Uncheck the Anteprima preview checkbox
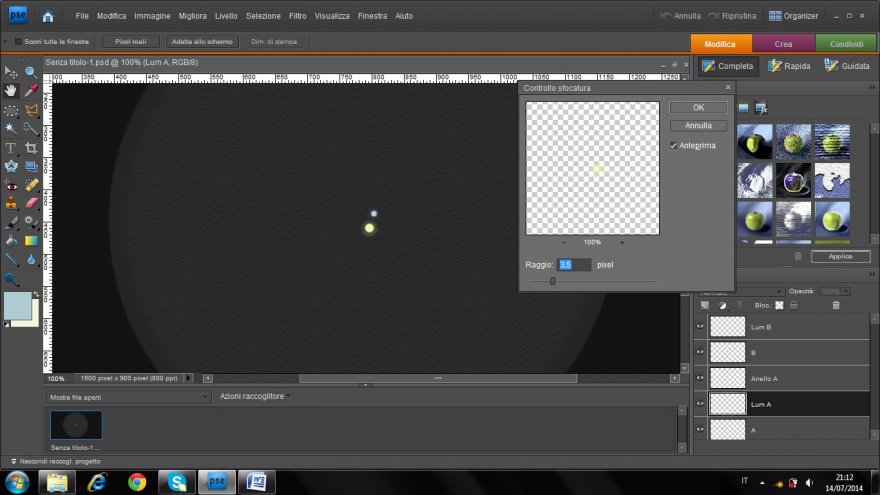Viewport: 880px width, 495px height. point(674,146)
